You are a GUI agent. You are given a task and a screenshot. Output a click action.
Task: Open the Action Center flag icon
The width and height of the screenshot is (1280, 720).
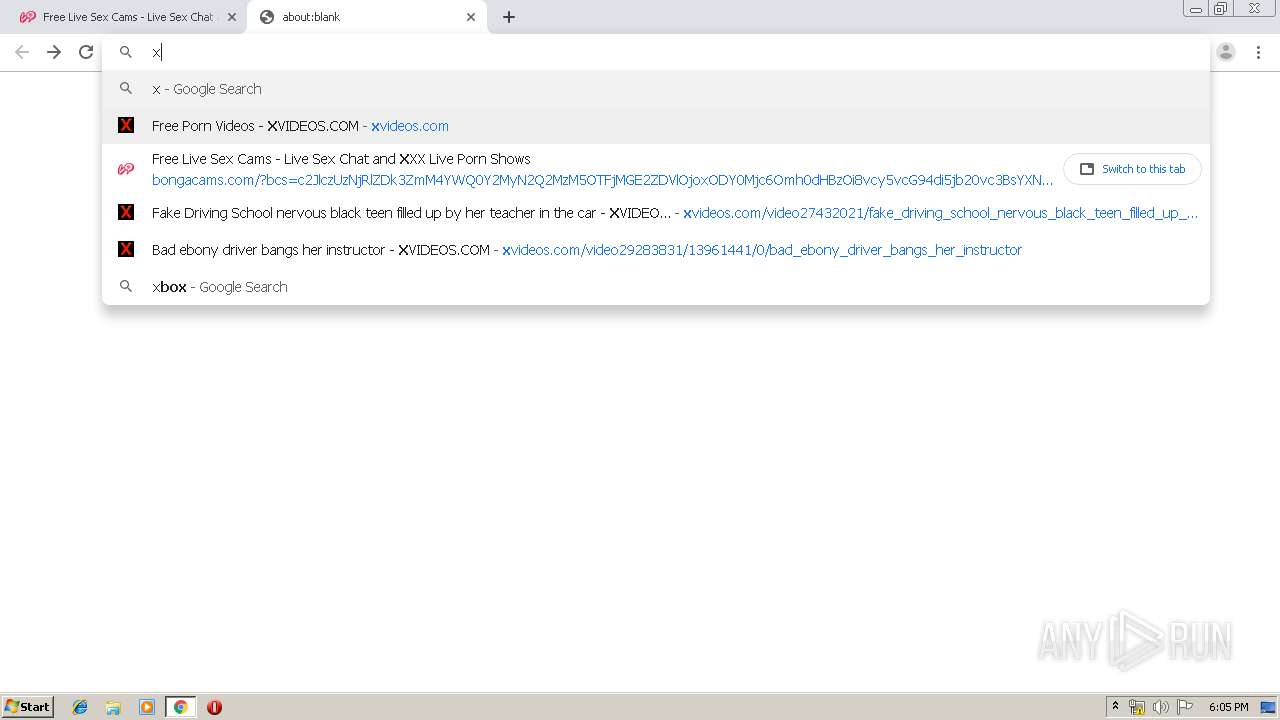[1185, 707]
